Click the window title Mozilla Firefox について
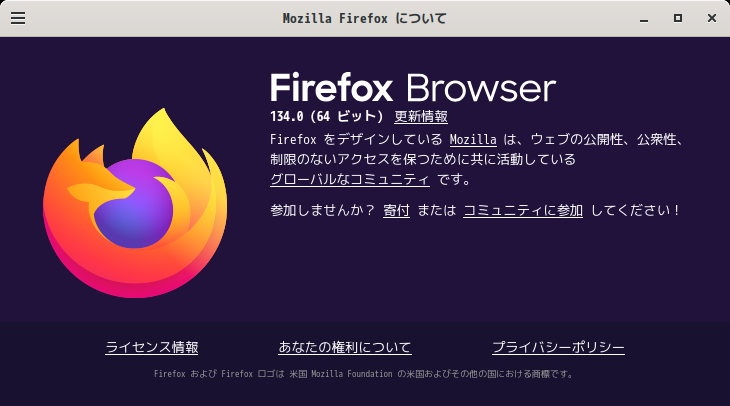730x406 pixels. [365, 19]
